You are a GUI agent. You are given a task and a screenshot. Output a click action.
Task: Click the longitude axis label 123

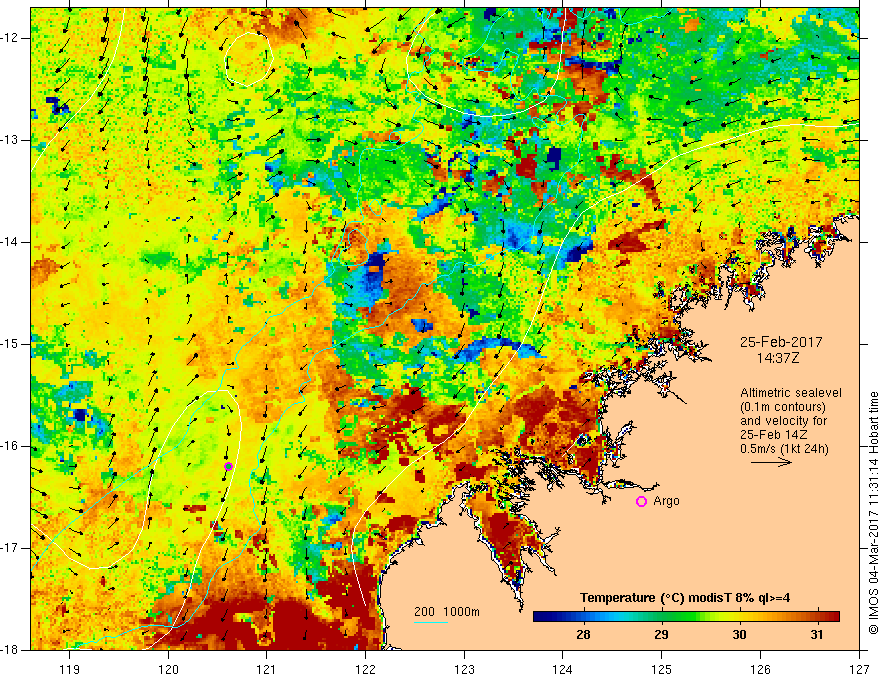click(x=464, y=669)
